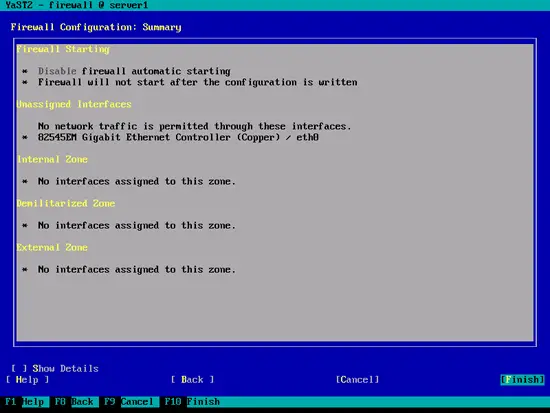Screen dimensions: 550x413
Task: Click 'No network traffic is permitted' text
Action: pyautogui.click(x=195, y=126)
